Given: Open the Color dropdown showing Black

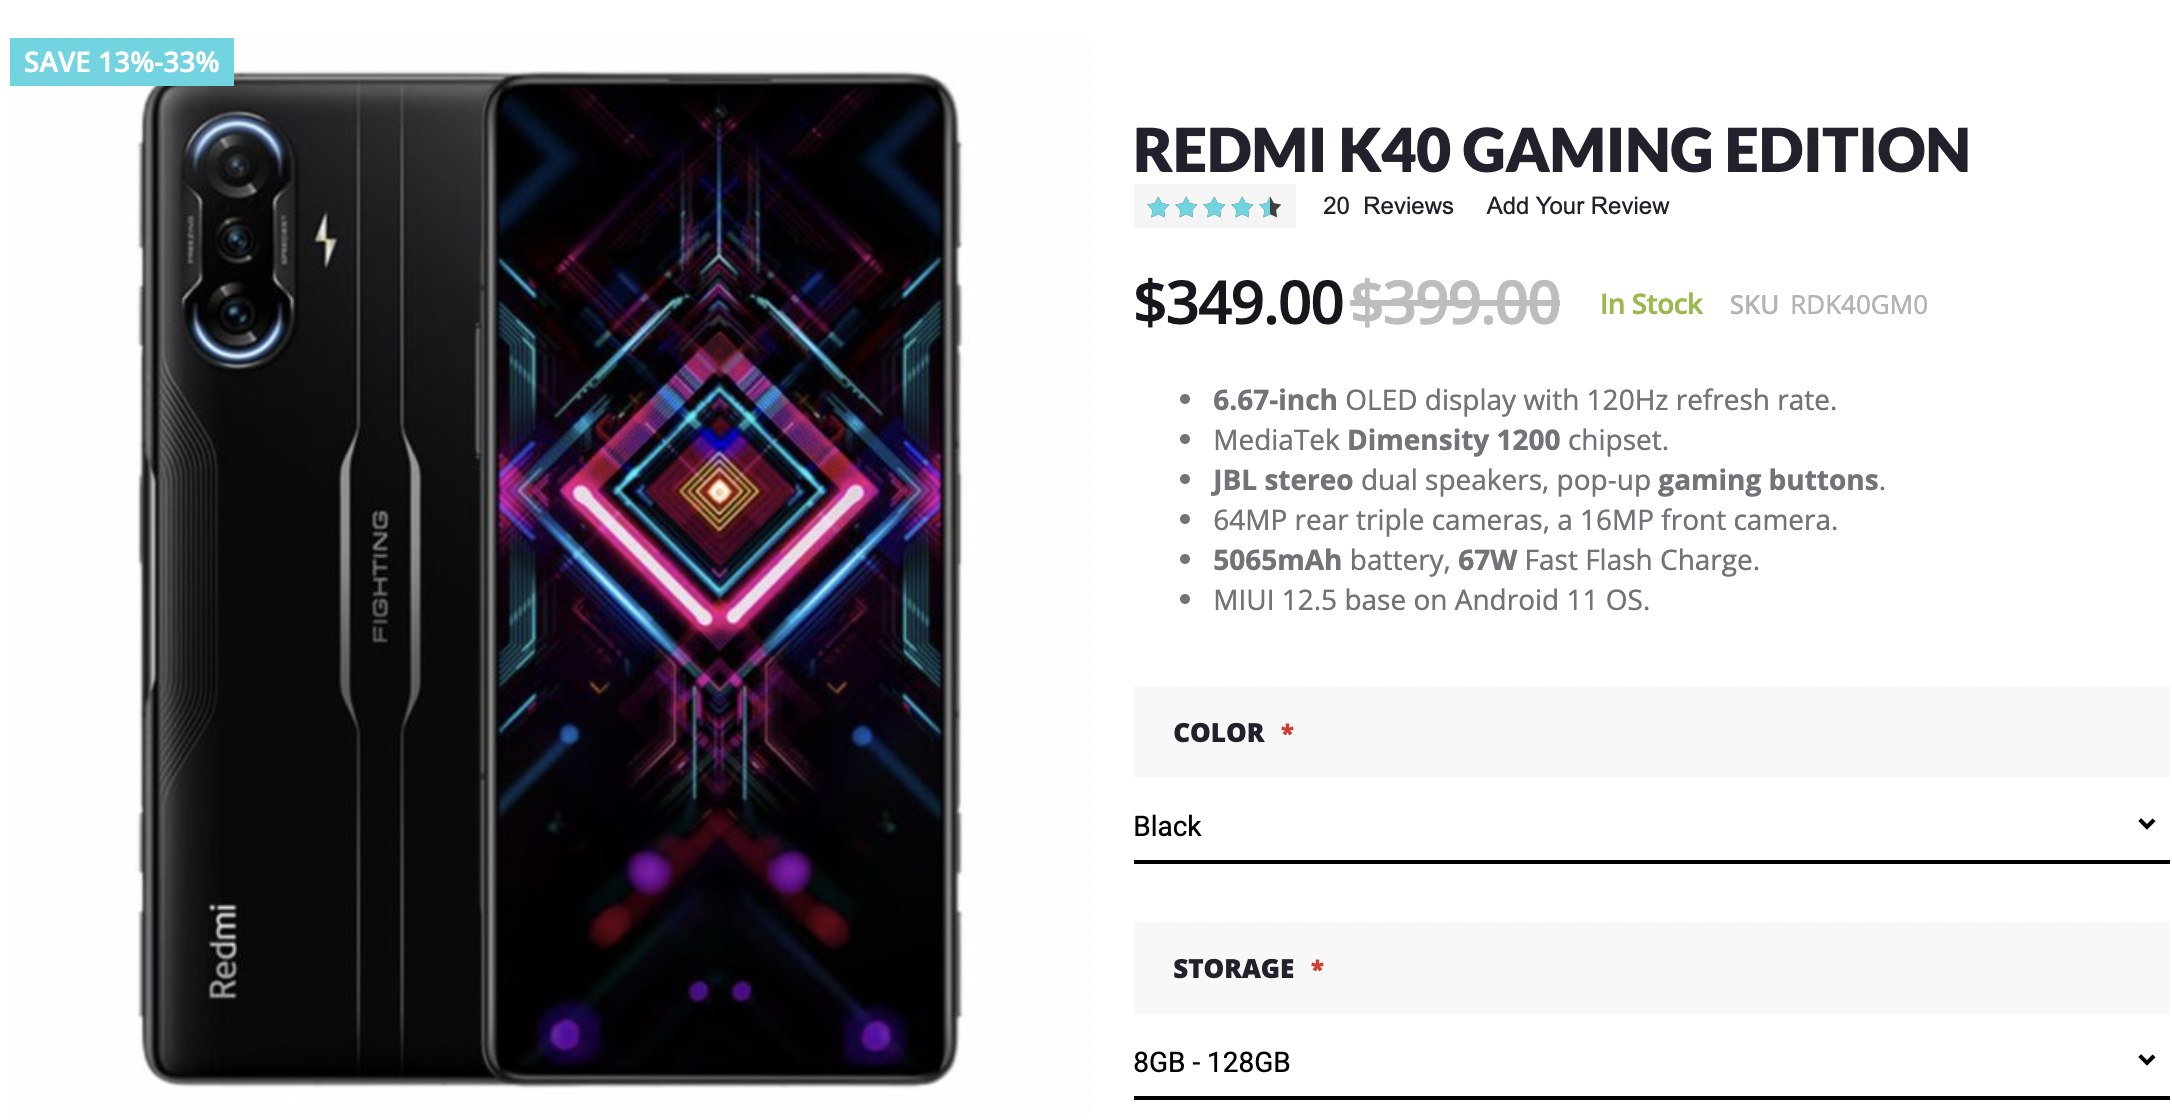Looking at the screenshot, I should [x=1640, y=826].
